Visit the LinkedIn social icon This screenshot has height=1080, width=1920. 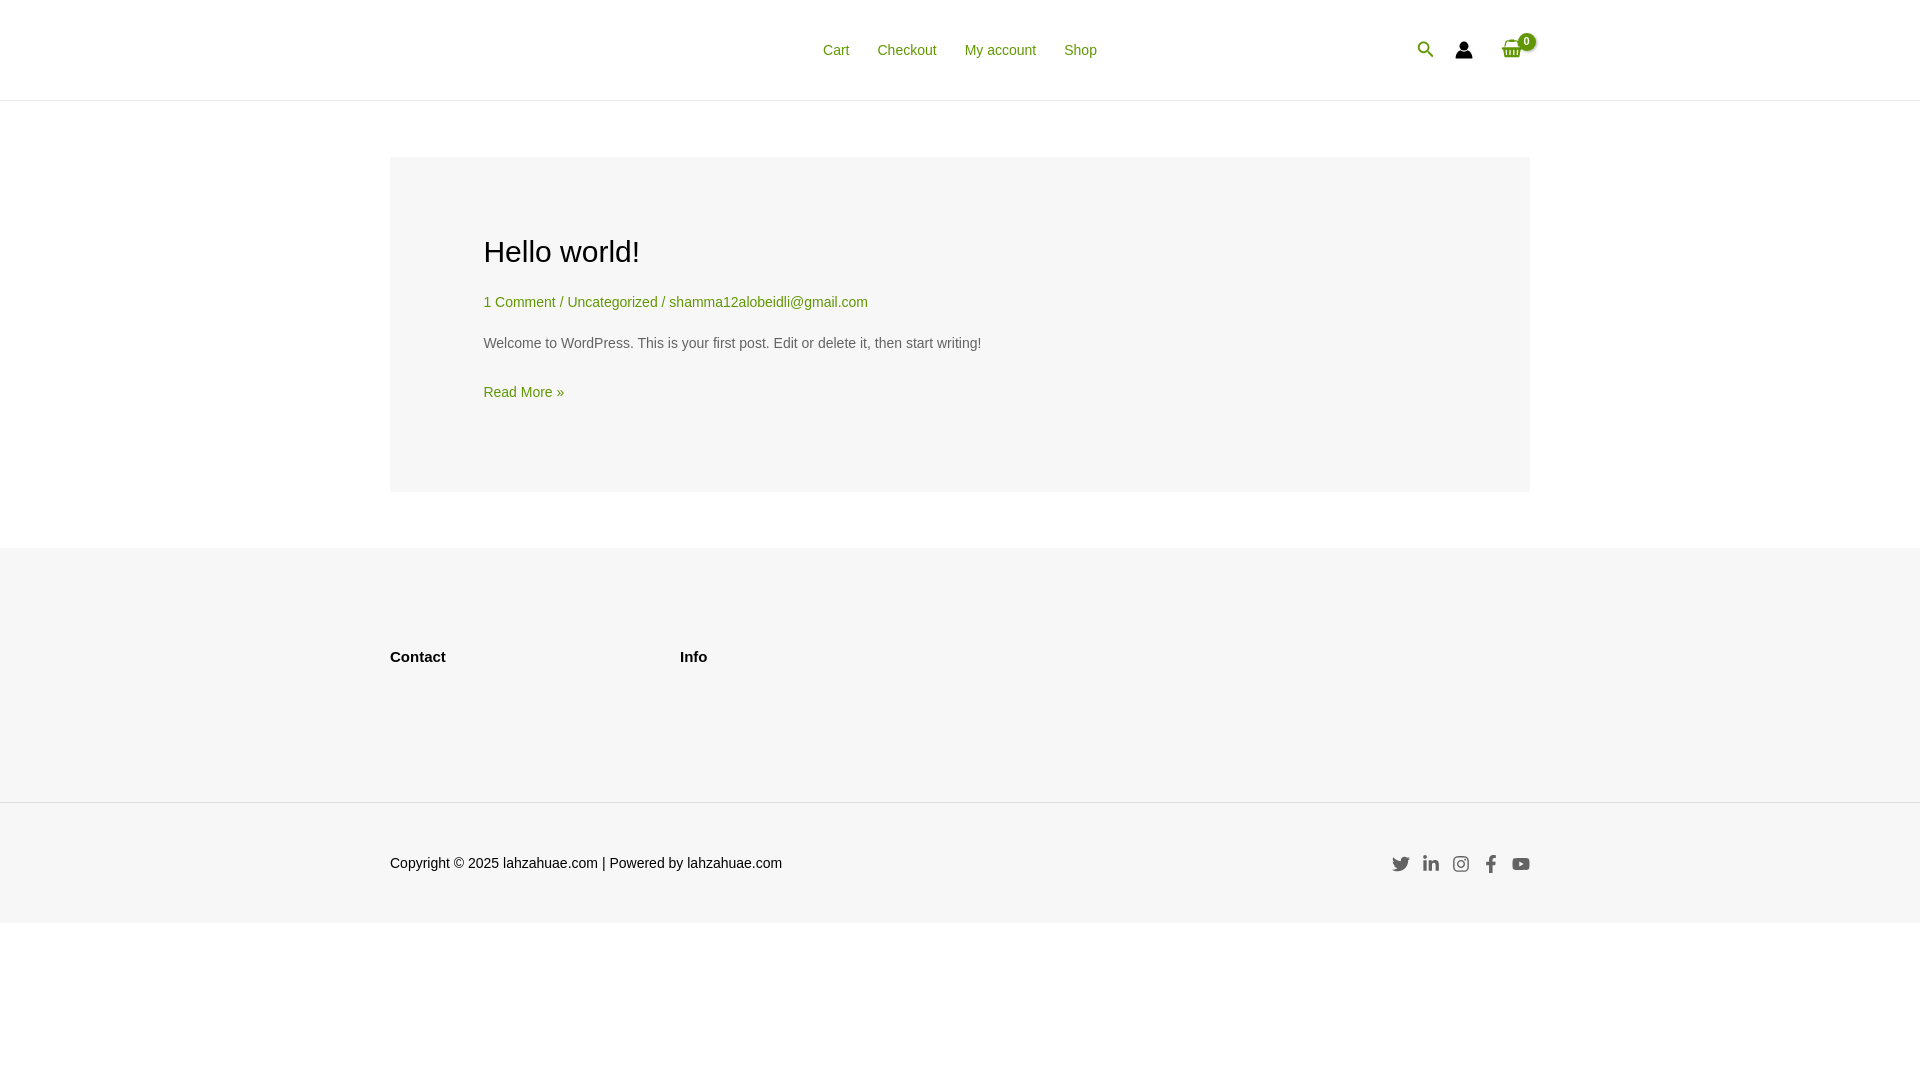click(x=1431, y=863)
